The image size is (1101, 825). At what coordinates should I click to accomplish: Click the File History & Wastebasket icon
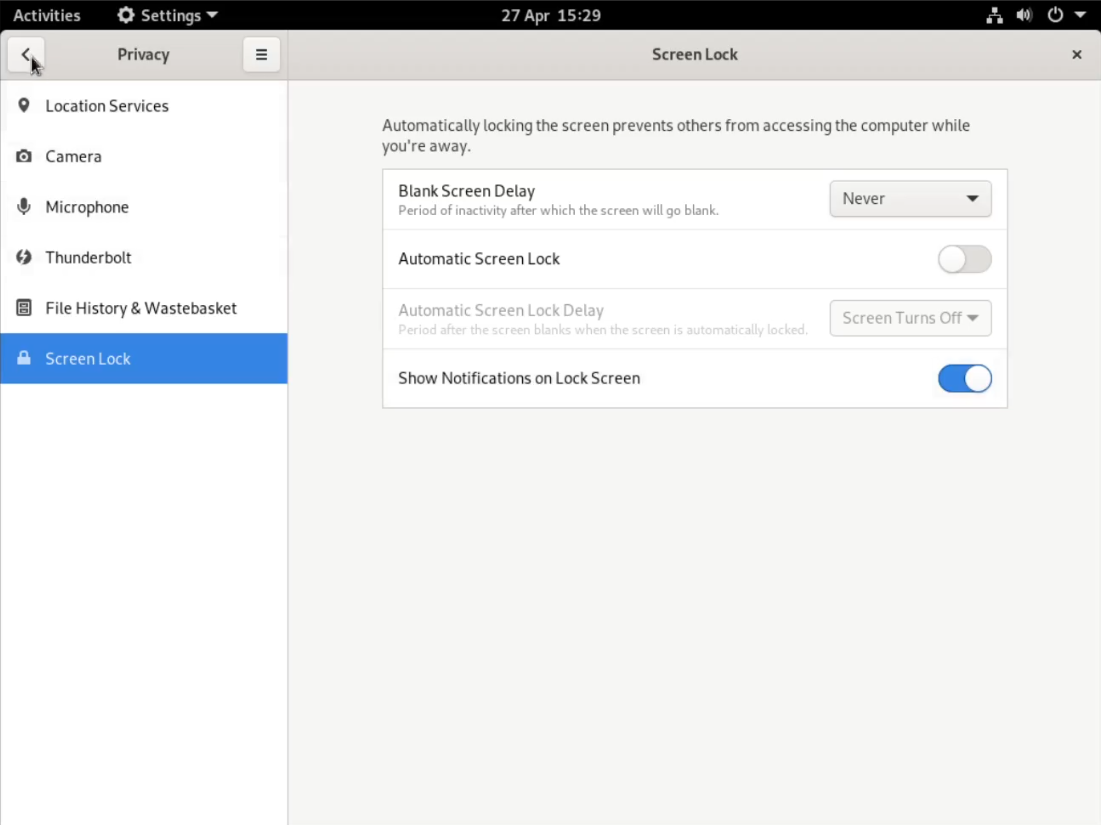point(24,308)
